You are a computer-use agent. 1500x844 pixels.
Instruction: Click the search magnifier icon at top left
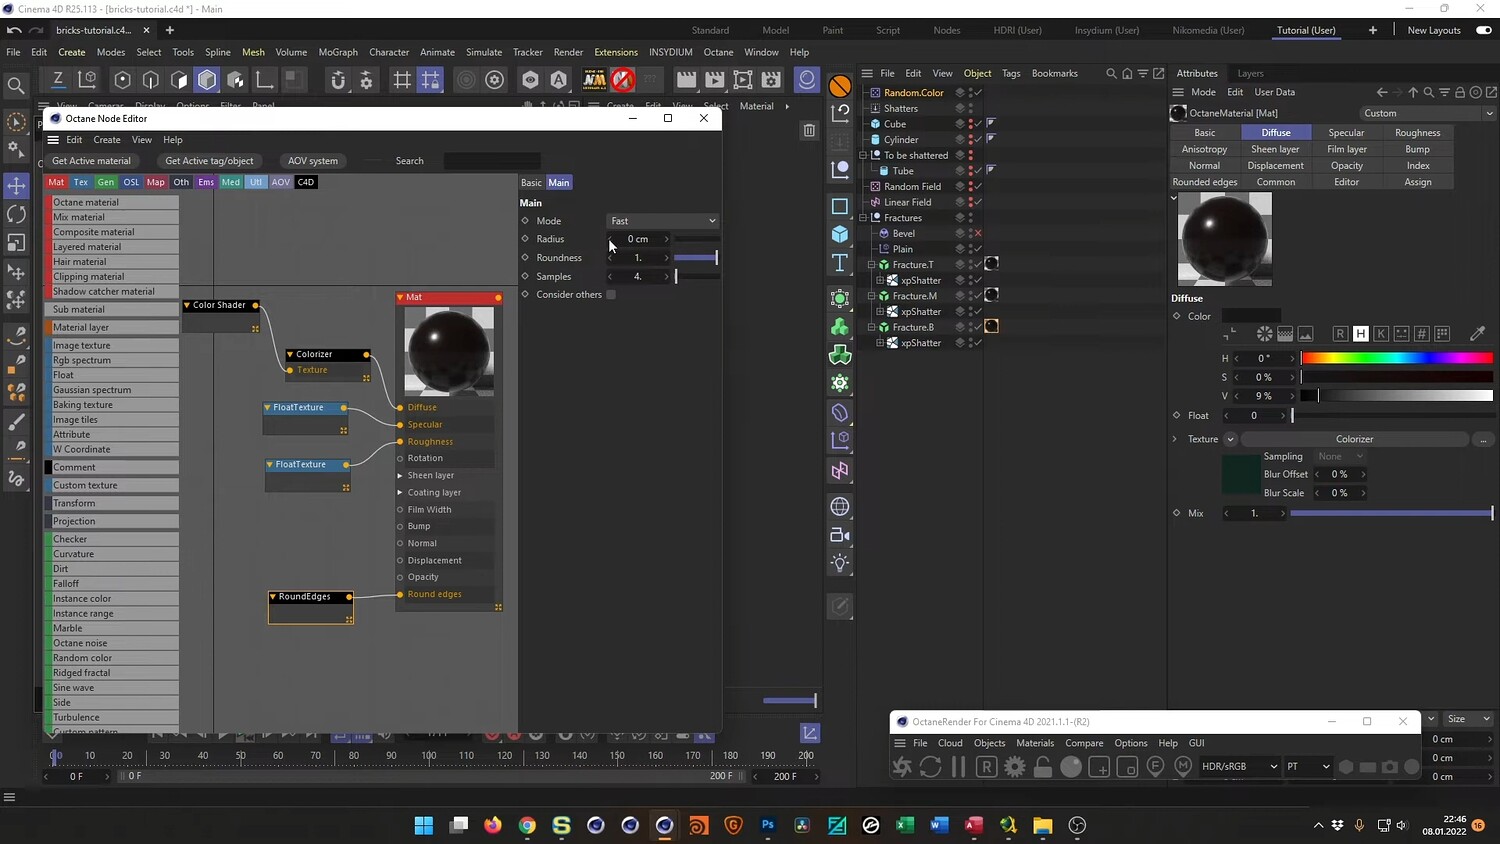pos(16,86)
